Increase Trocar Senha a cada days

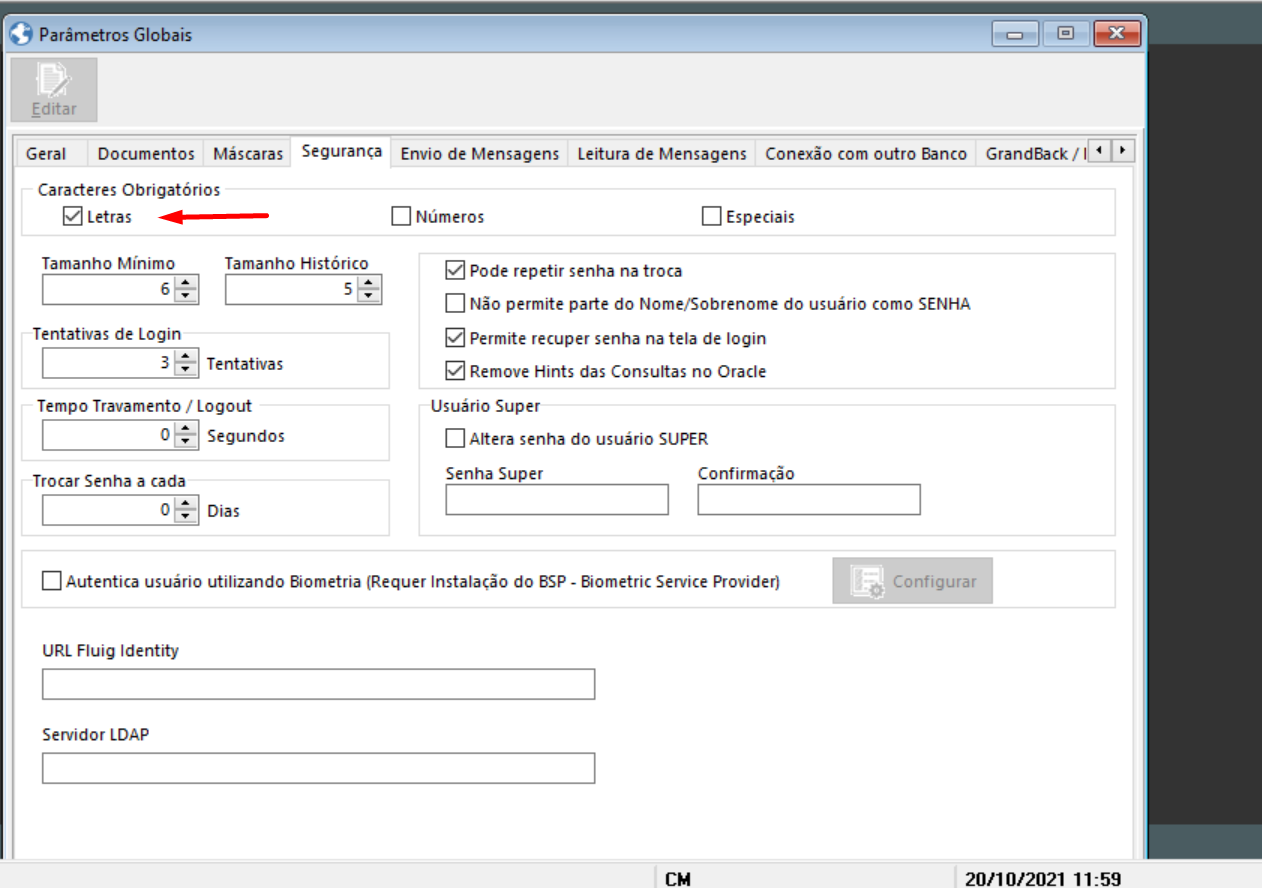[186, 503]
